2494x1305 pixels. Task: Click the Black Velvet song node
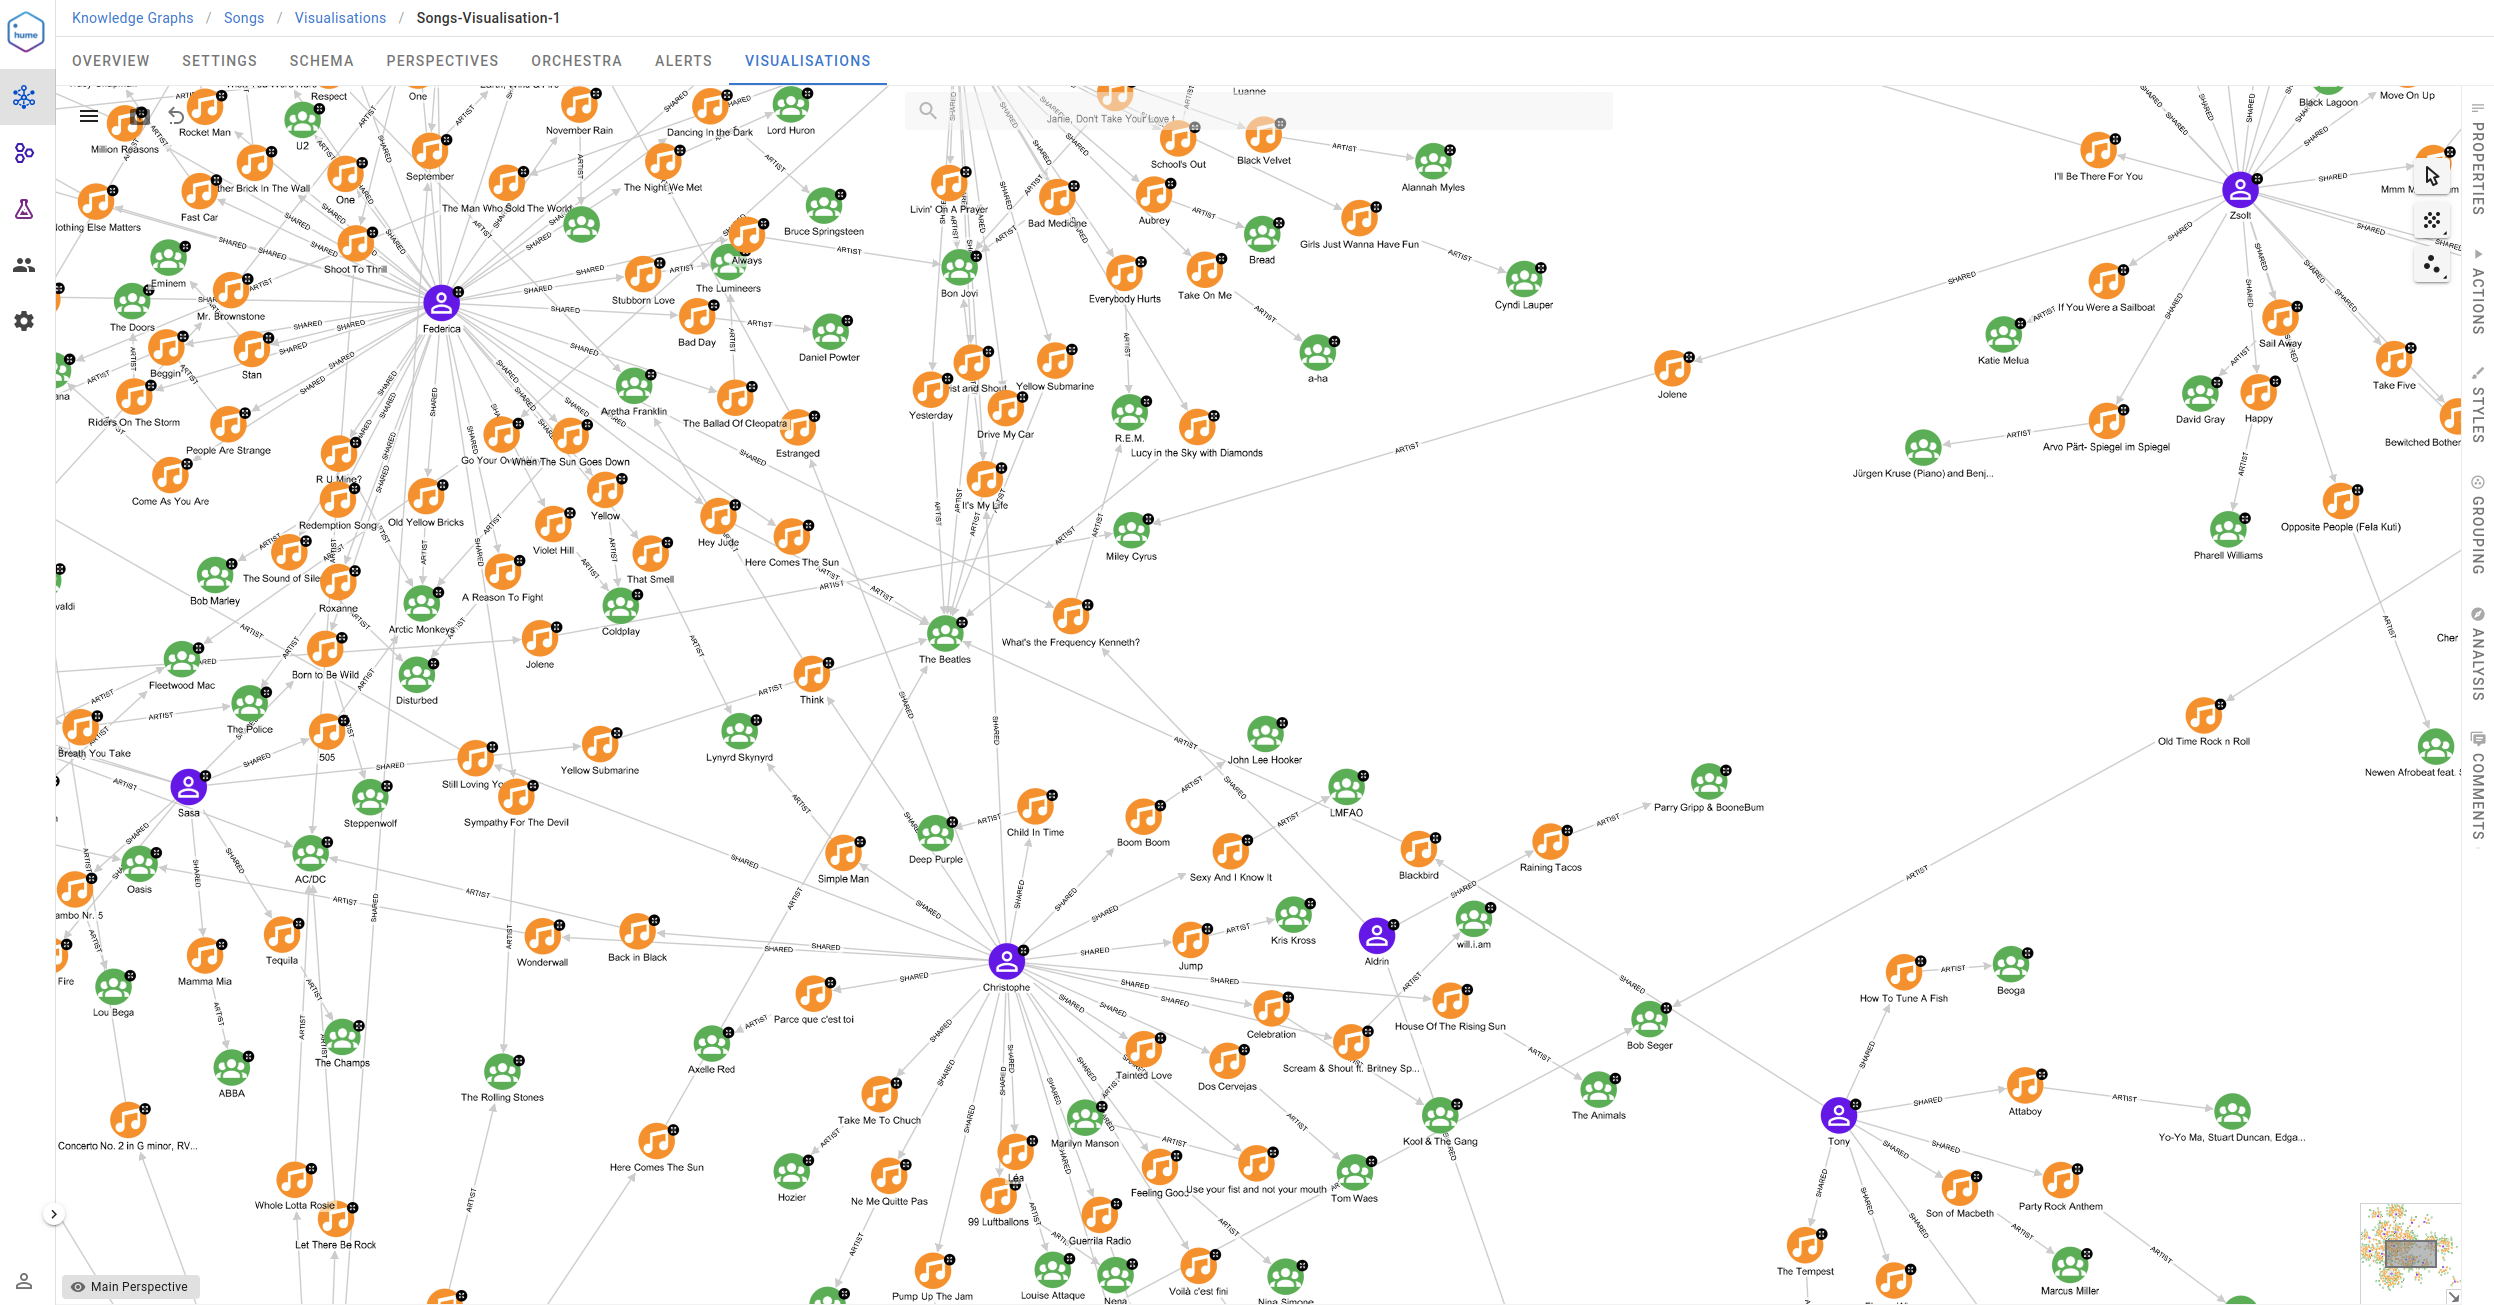click(x=1263, y=135)
